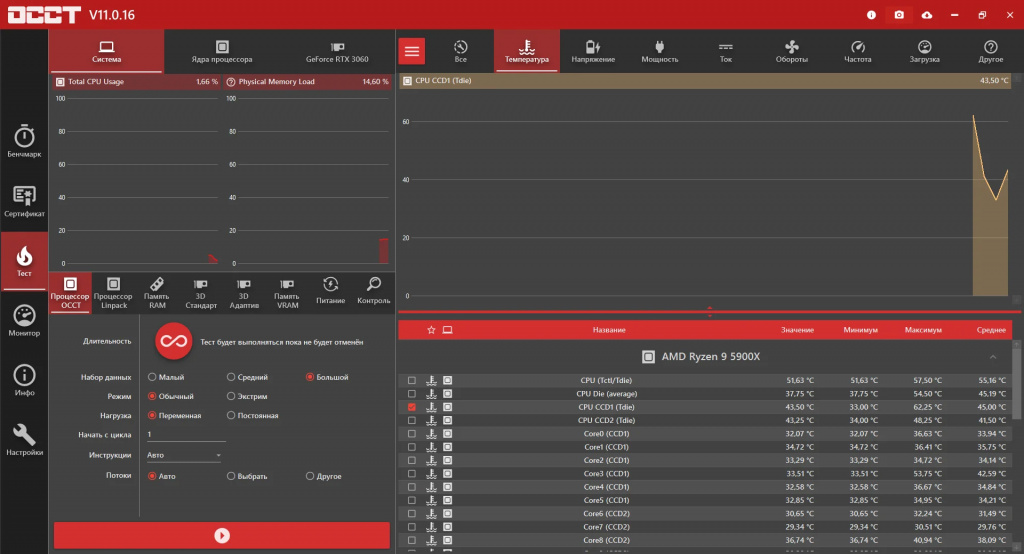Switch to GeForce RTX 3060 tab

[337, 51]
